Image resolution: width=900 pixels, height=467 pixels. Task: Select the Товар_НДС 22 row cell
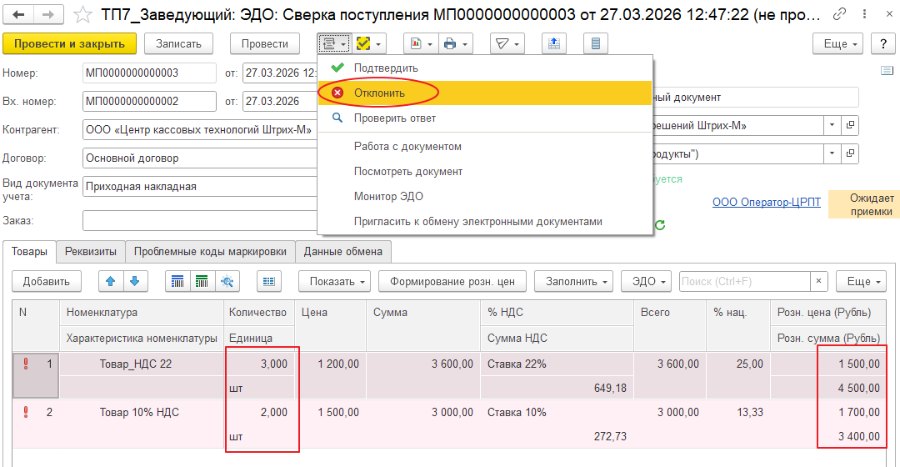point(141,364)
